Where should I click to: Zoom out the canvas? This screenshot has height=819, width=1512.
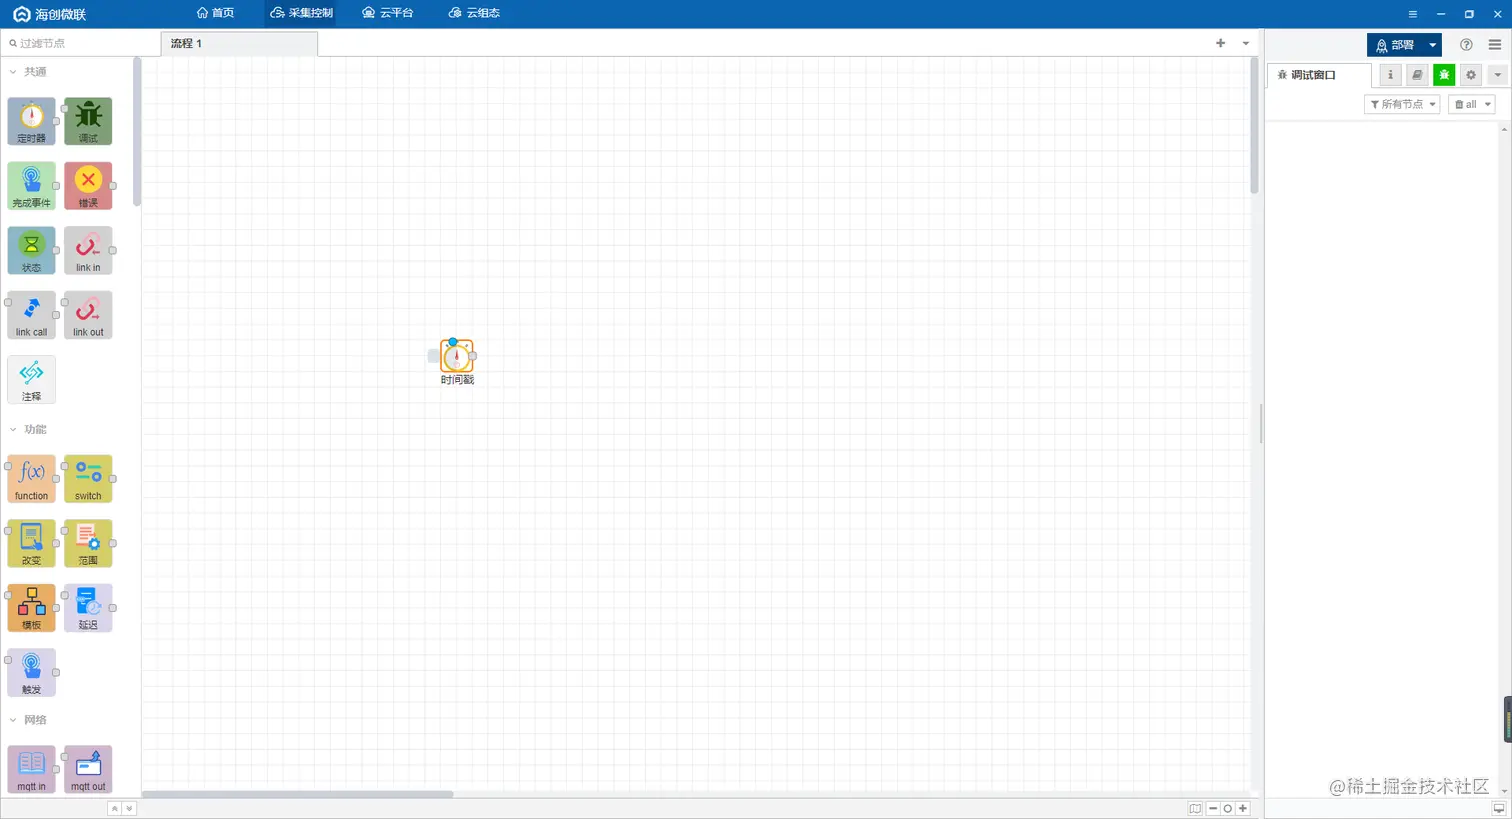[1213, 808]
